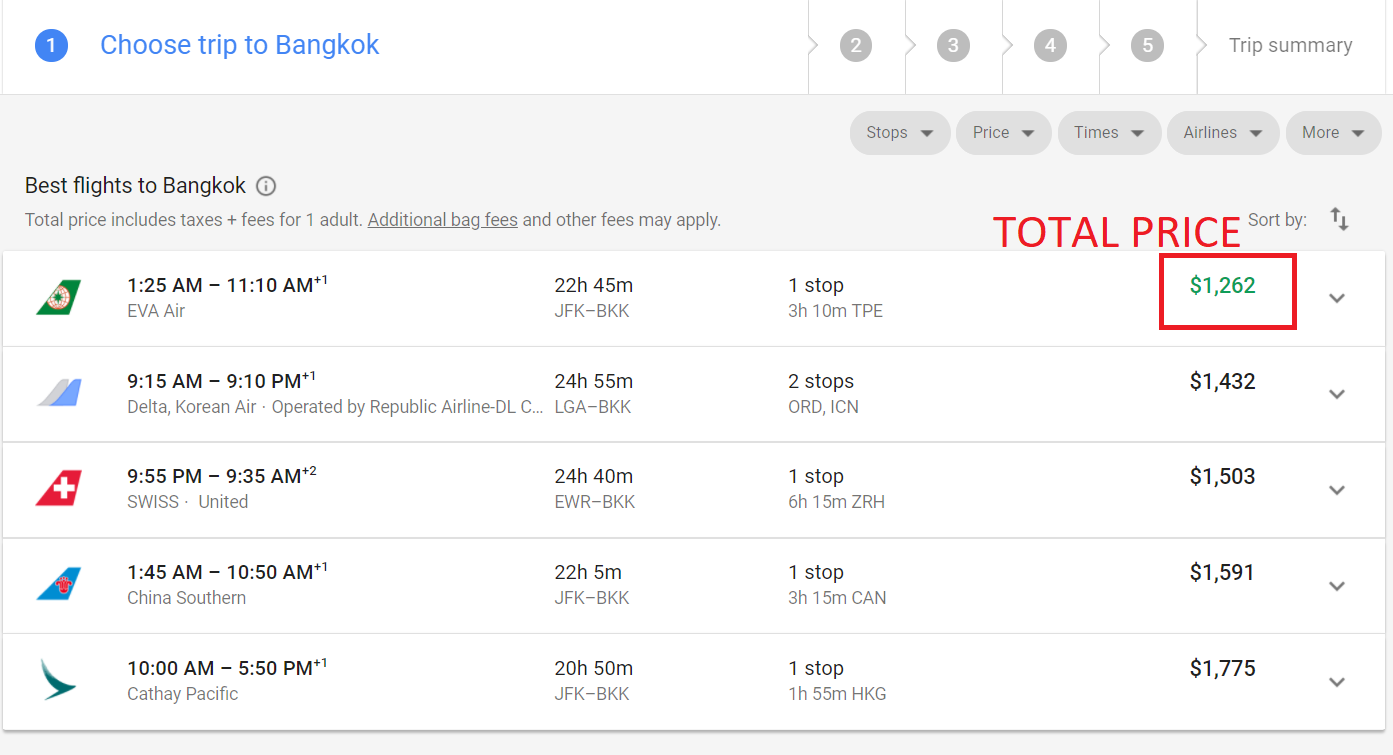Open the Additional bag fees link

[x=443, y=220]
